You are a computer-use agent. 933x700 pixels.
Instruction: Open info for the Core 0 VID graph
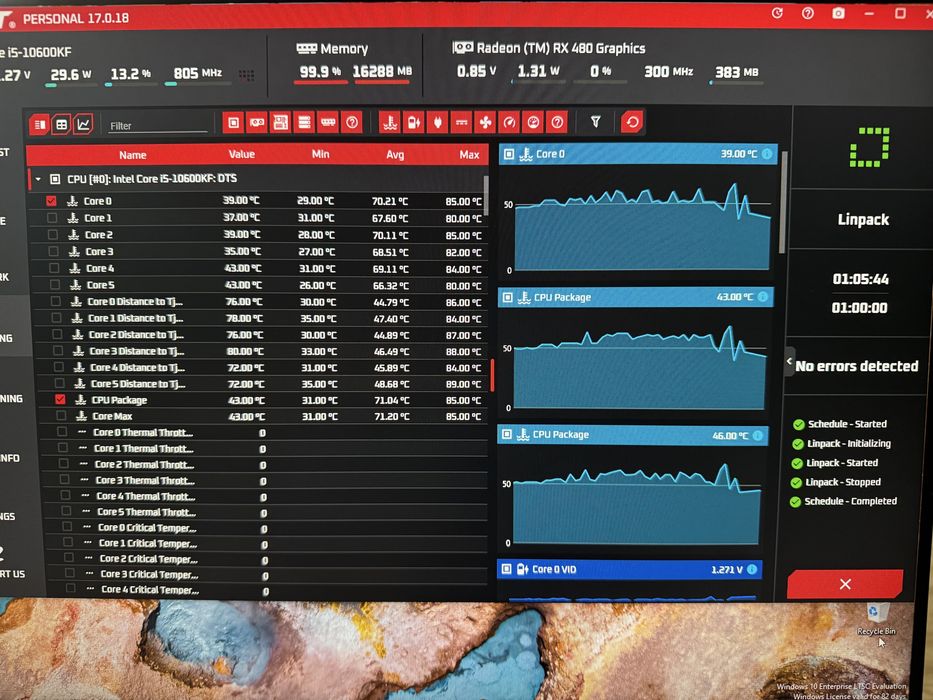click(x=752, y=570)
